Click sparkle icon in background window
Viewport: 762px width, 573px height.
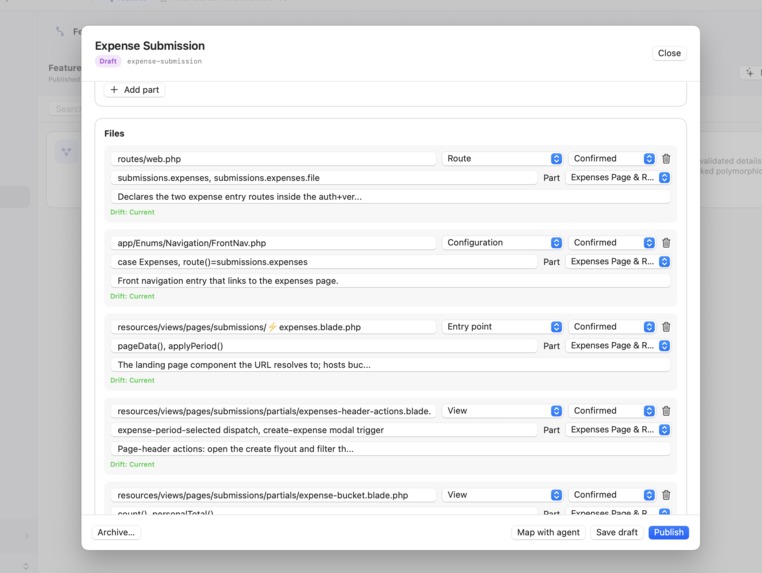pos(750,72)
